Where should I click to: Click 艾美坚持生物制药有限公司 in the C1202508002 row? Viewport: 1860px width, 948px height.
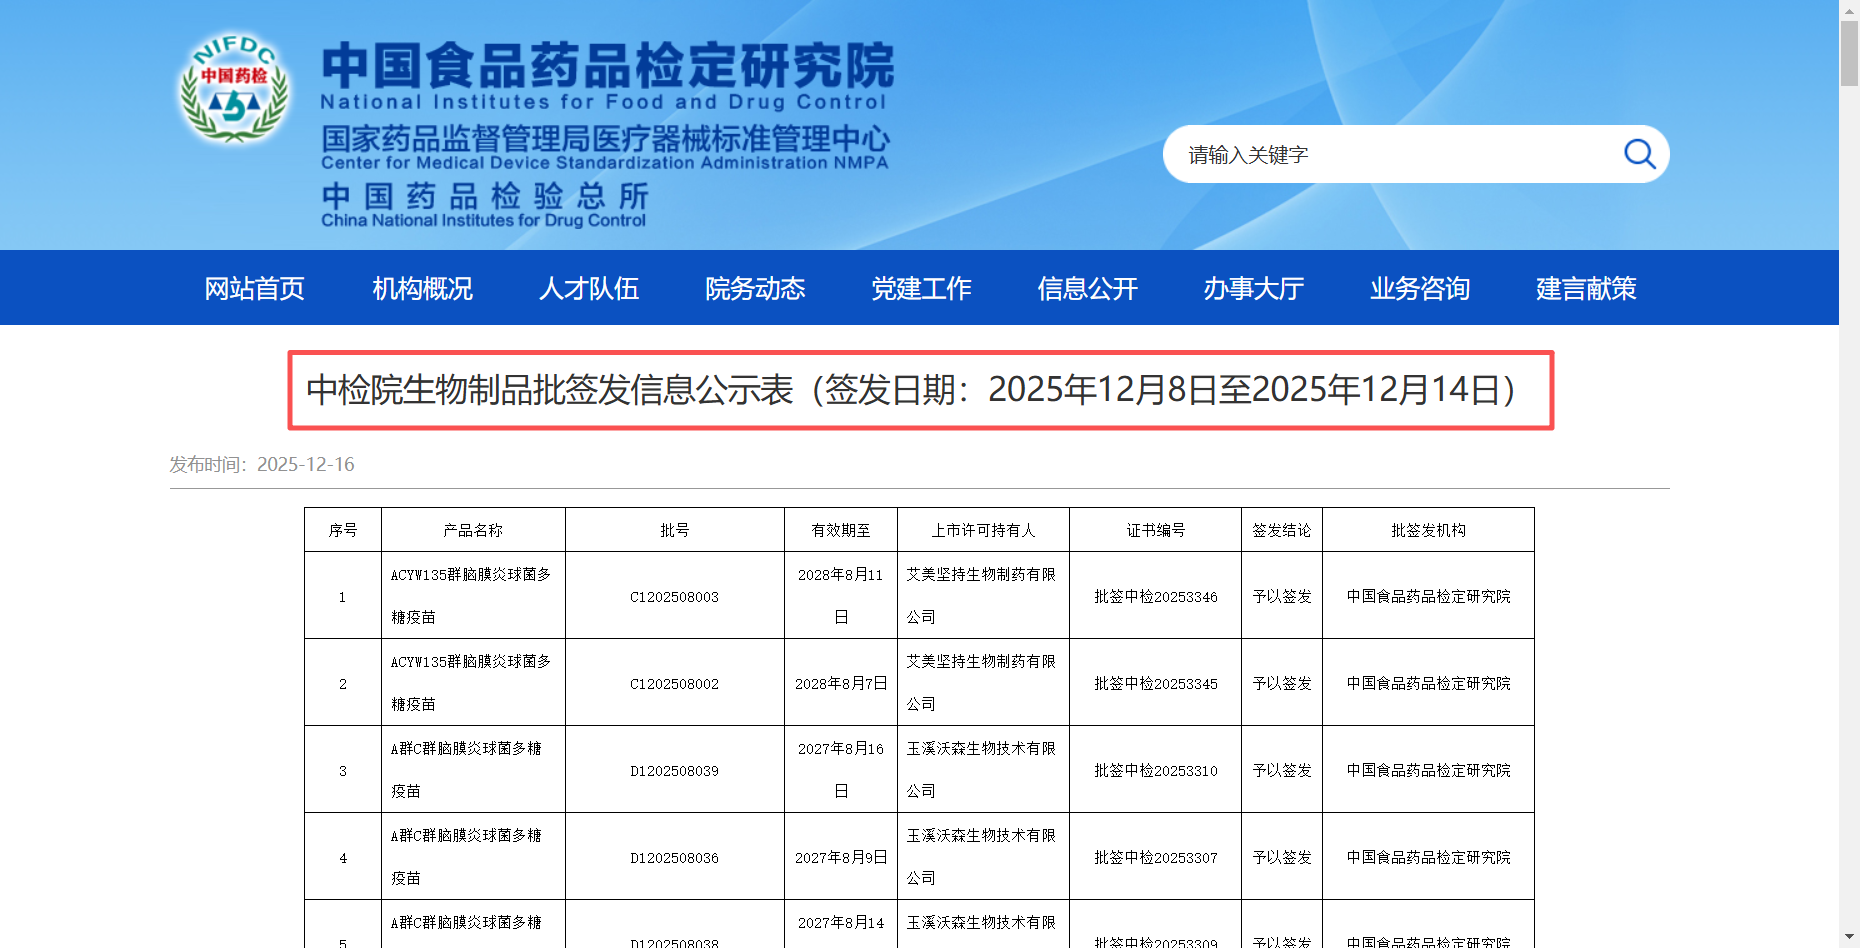(x=981, y=683)
